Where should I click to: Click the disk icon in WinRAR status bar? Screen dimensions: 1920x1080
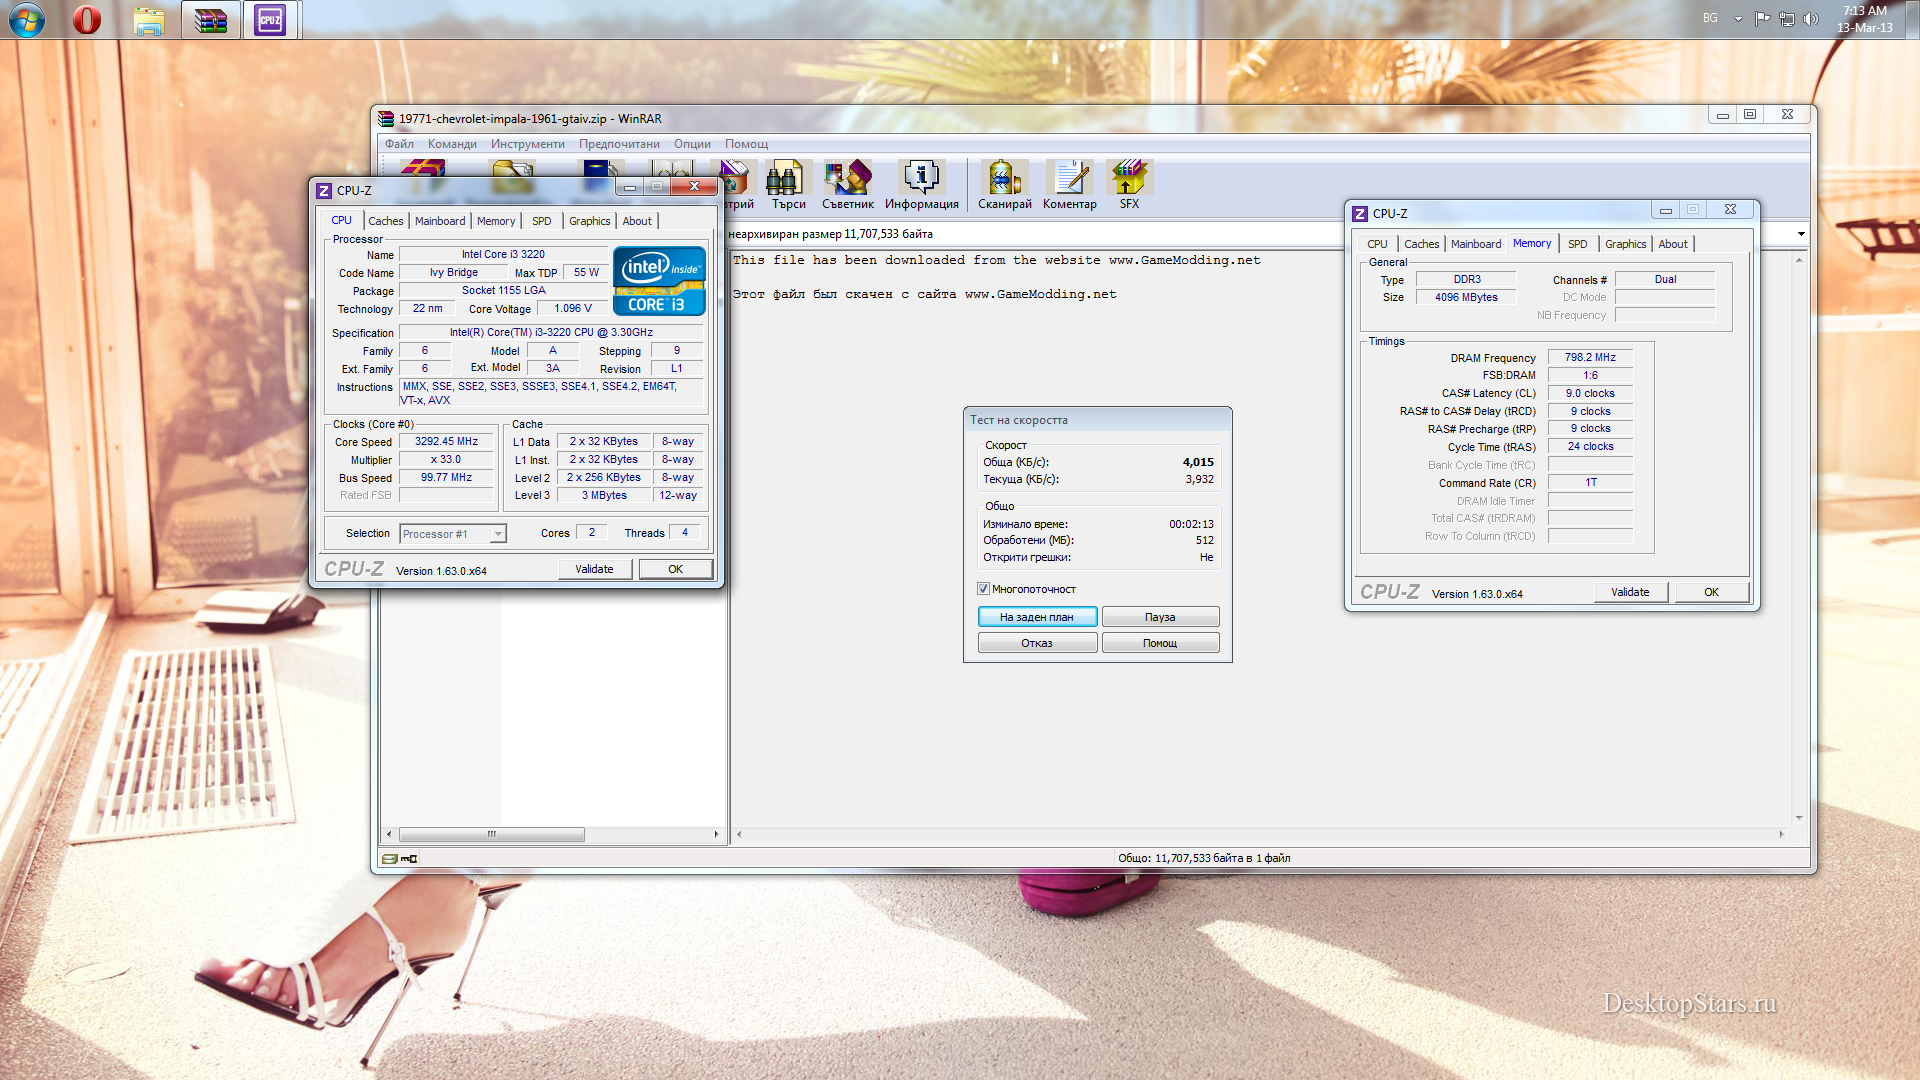point(389,858)
